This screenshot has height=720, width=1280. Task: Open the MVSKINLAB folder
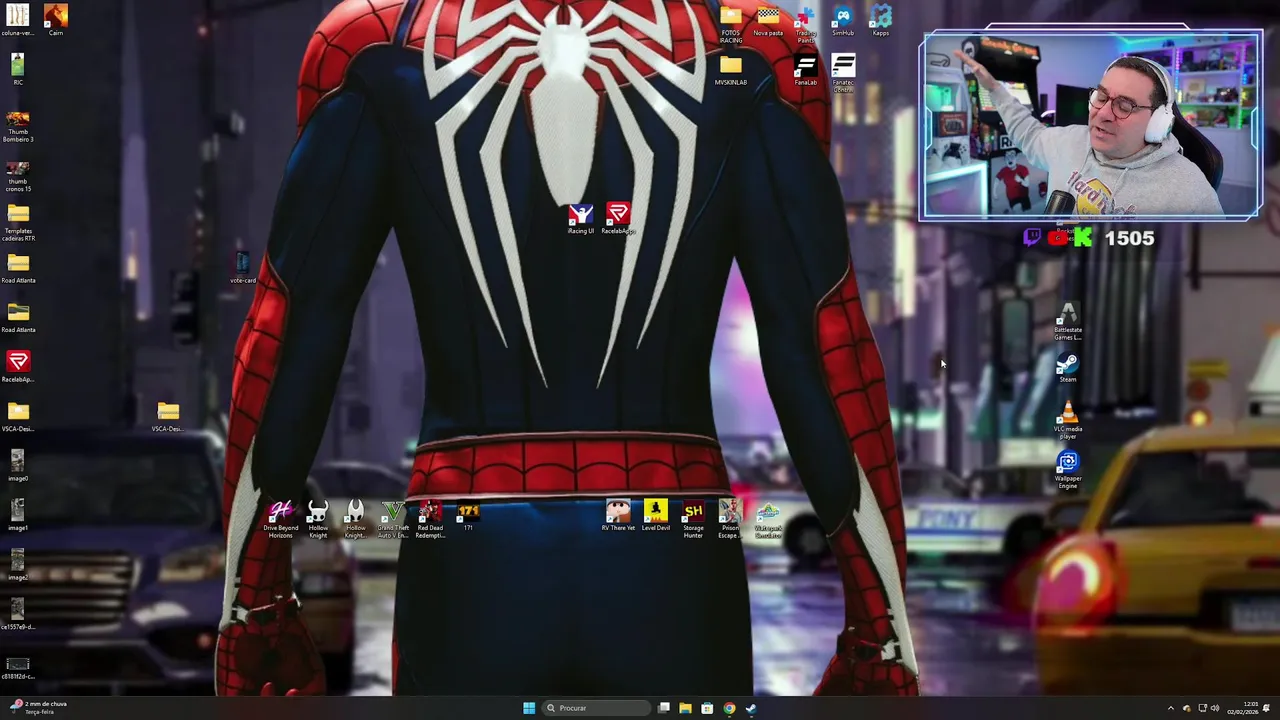pos(731,70)
